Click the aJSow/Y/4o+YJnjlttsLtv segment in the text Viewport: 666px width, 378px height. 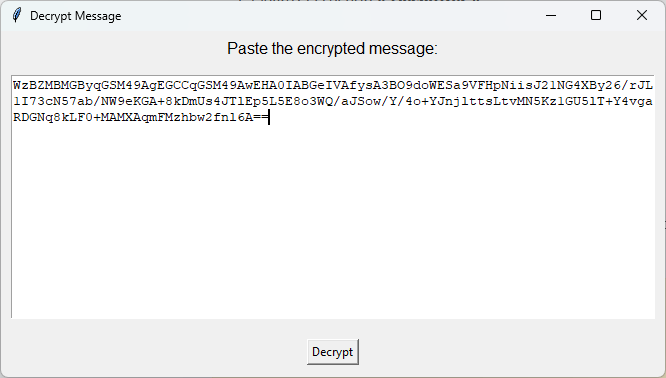pos(429,102)
